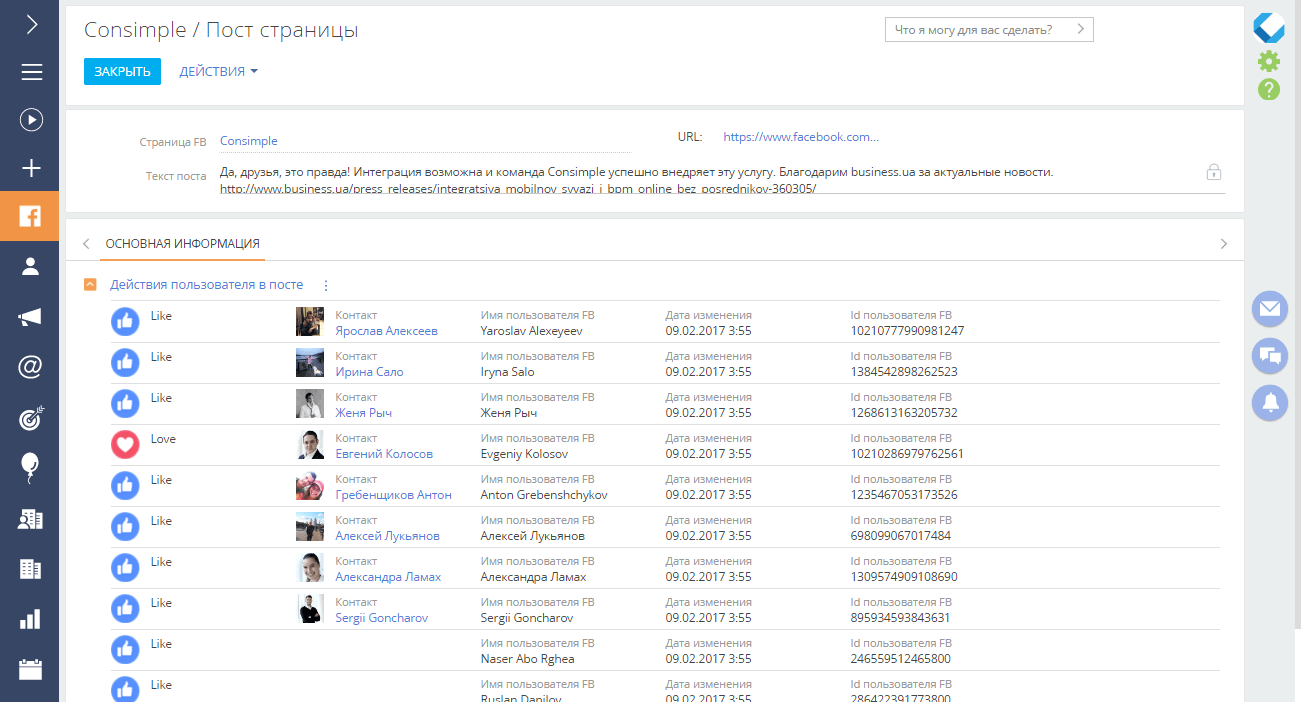This screenshot has width=1301, height=702.
Task: Click the blue bpm'online logo icon
Action: coord(1269,27)
